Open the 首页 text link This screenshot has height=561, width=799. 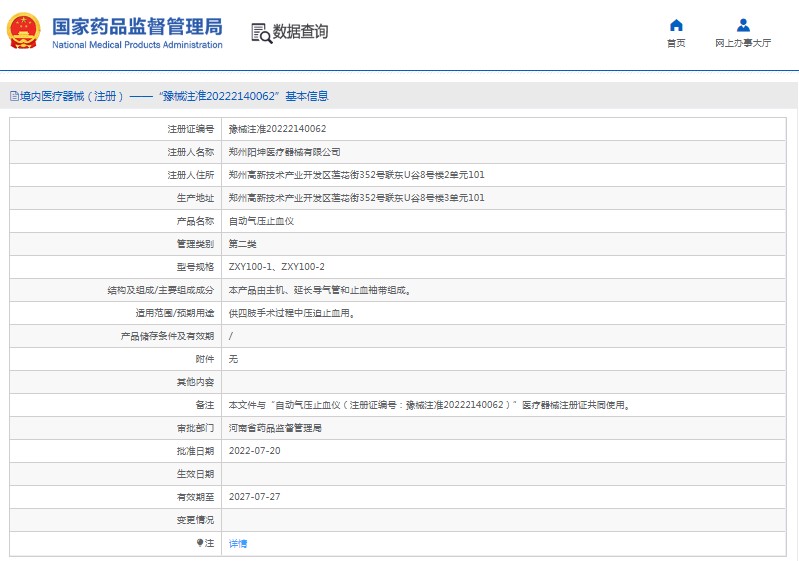tap(676, 44)
